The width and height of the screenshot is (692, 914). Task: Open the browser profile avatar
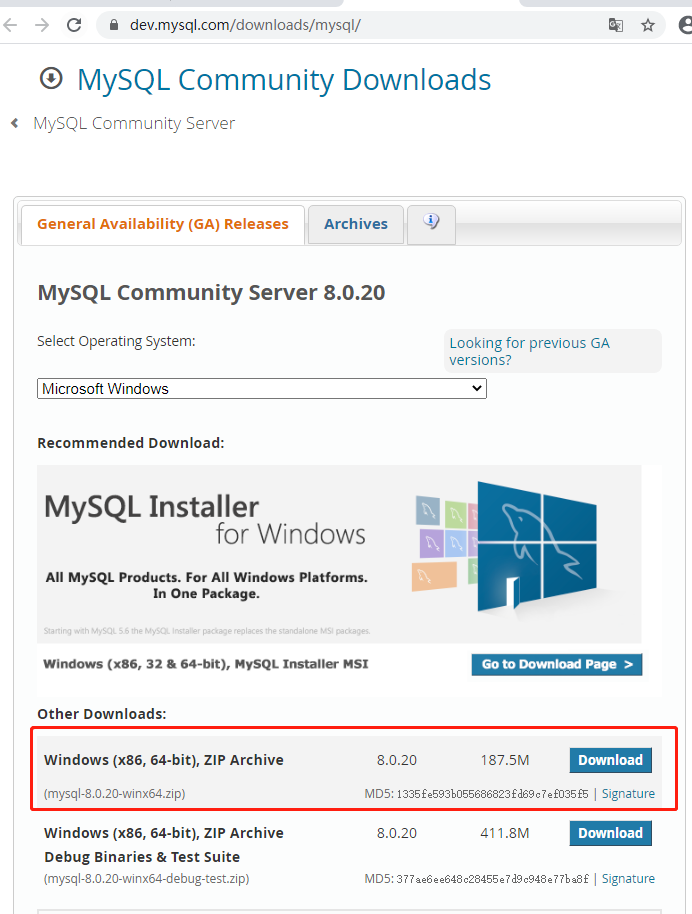point(686,25)
